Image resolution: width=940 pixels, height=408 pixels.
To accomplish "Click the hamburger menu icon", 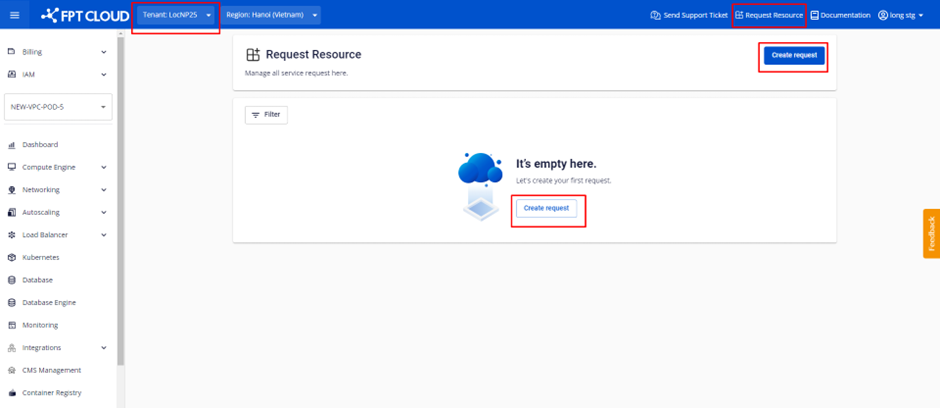I will pos(14,15).
